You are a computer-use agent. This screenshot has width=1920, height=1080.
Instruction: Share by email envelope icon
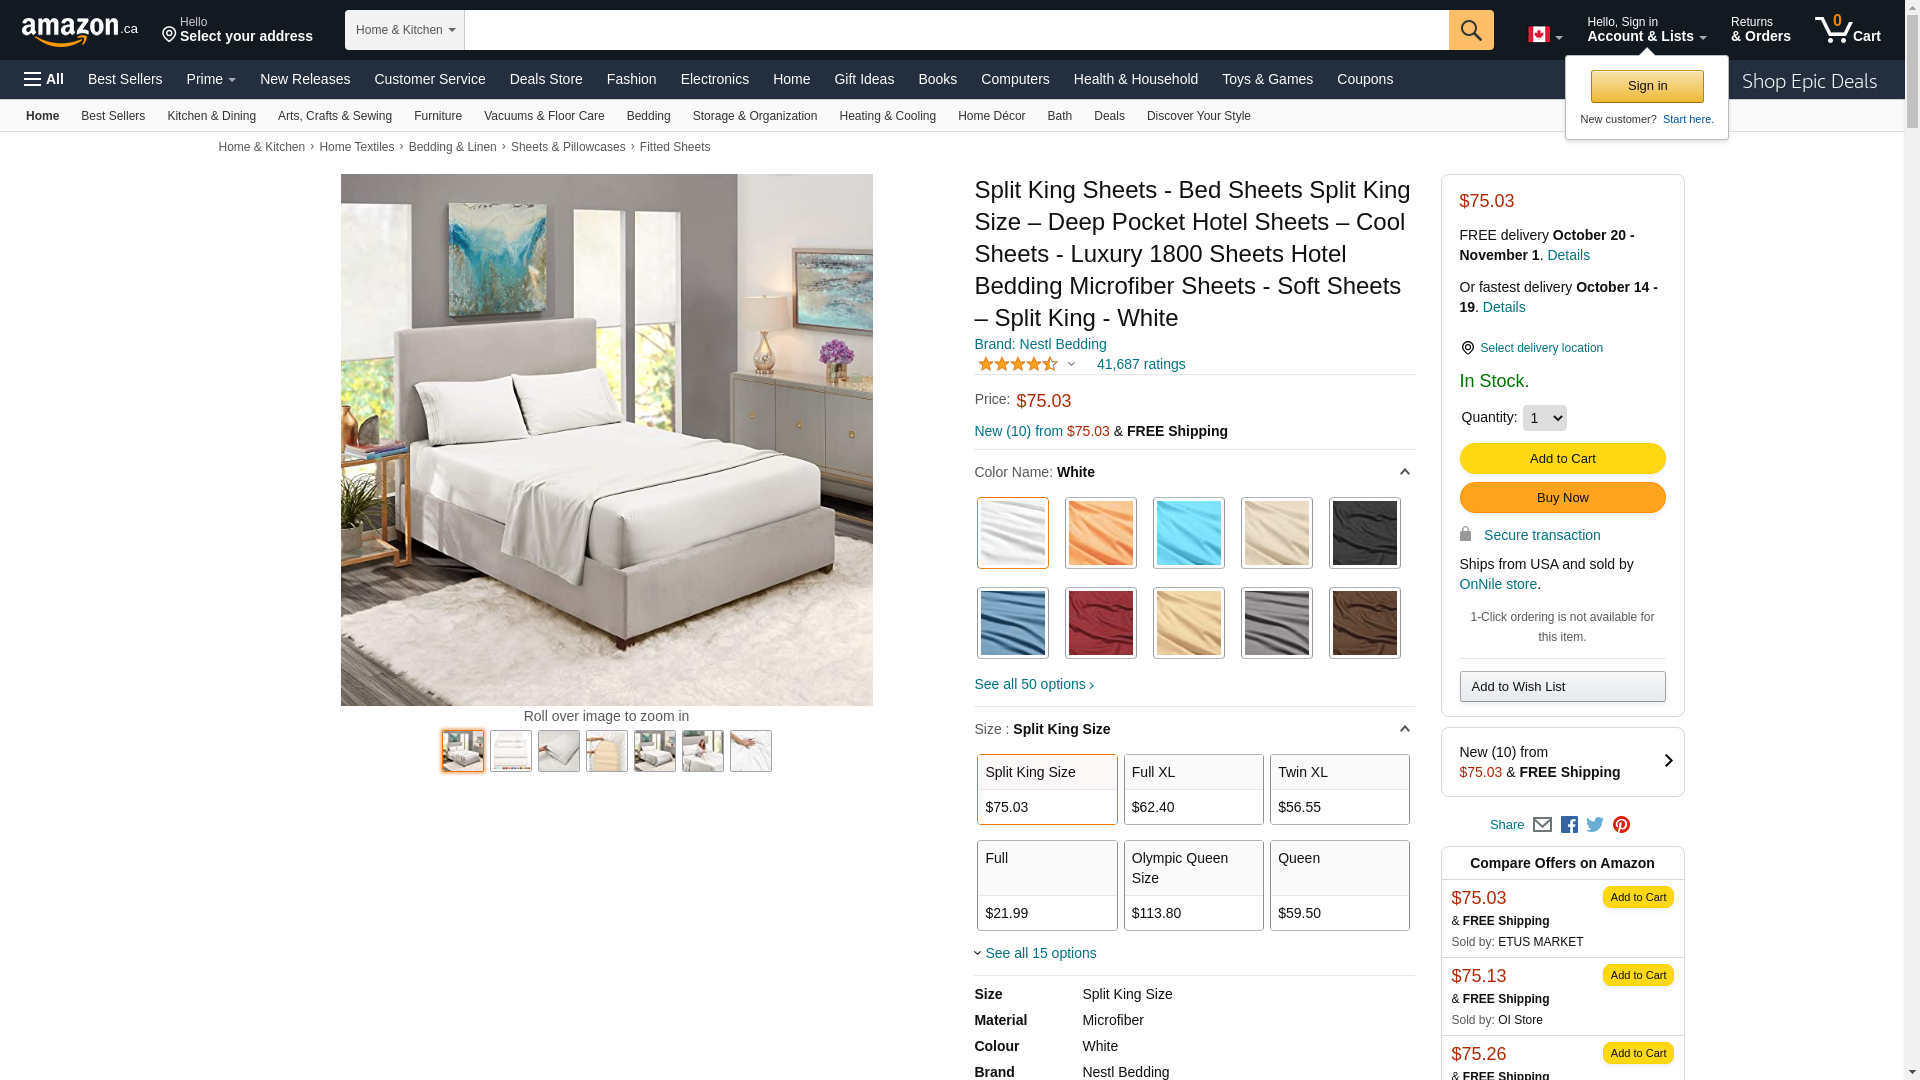(1542, 825)
